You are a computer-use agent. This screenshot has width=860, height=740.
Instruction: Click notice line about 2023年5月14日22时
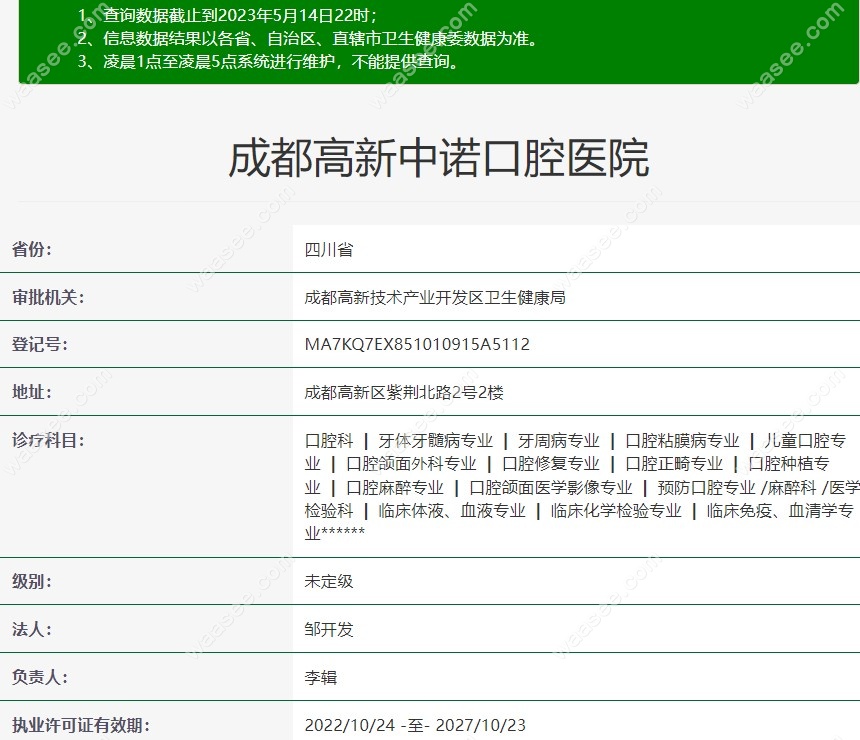pyautogui.click(x=227, y=15)
